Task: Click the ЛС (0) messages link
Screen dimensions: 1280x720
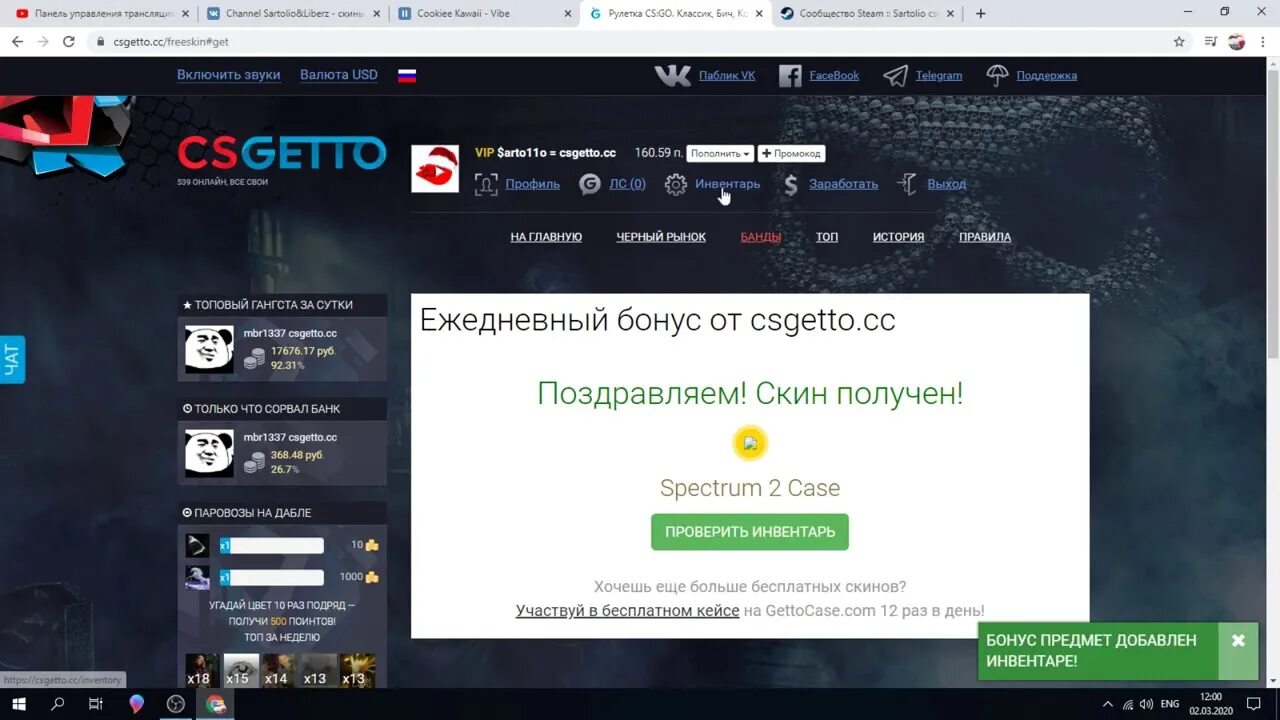Action: (627, 184)
